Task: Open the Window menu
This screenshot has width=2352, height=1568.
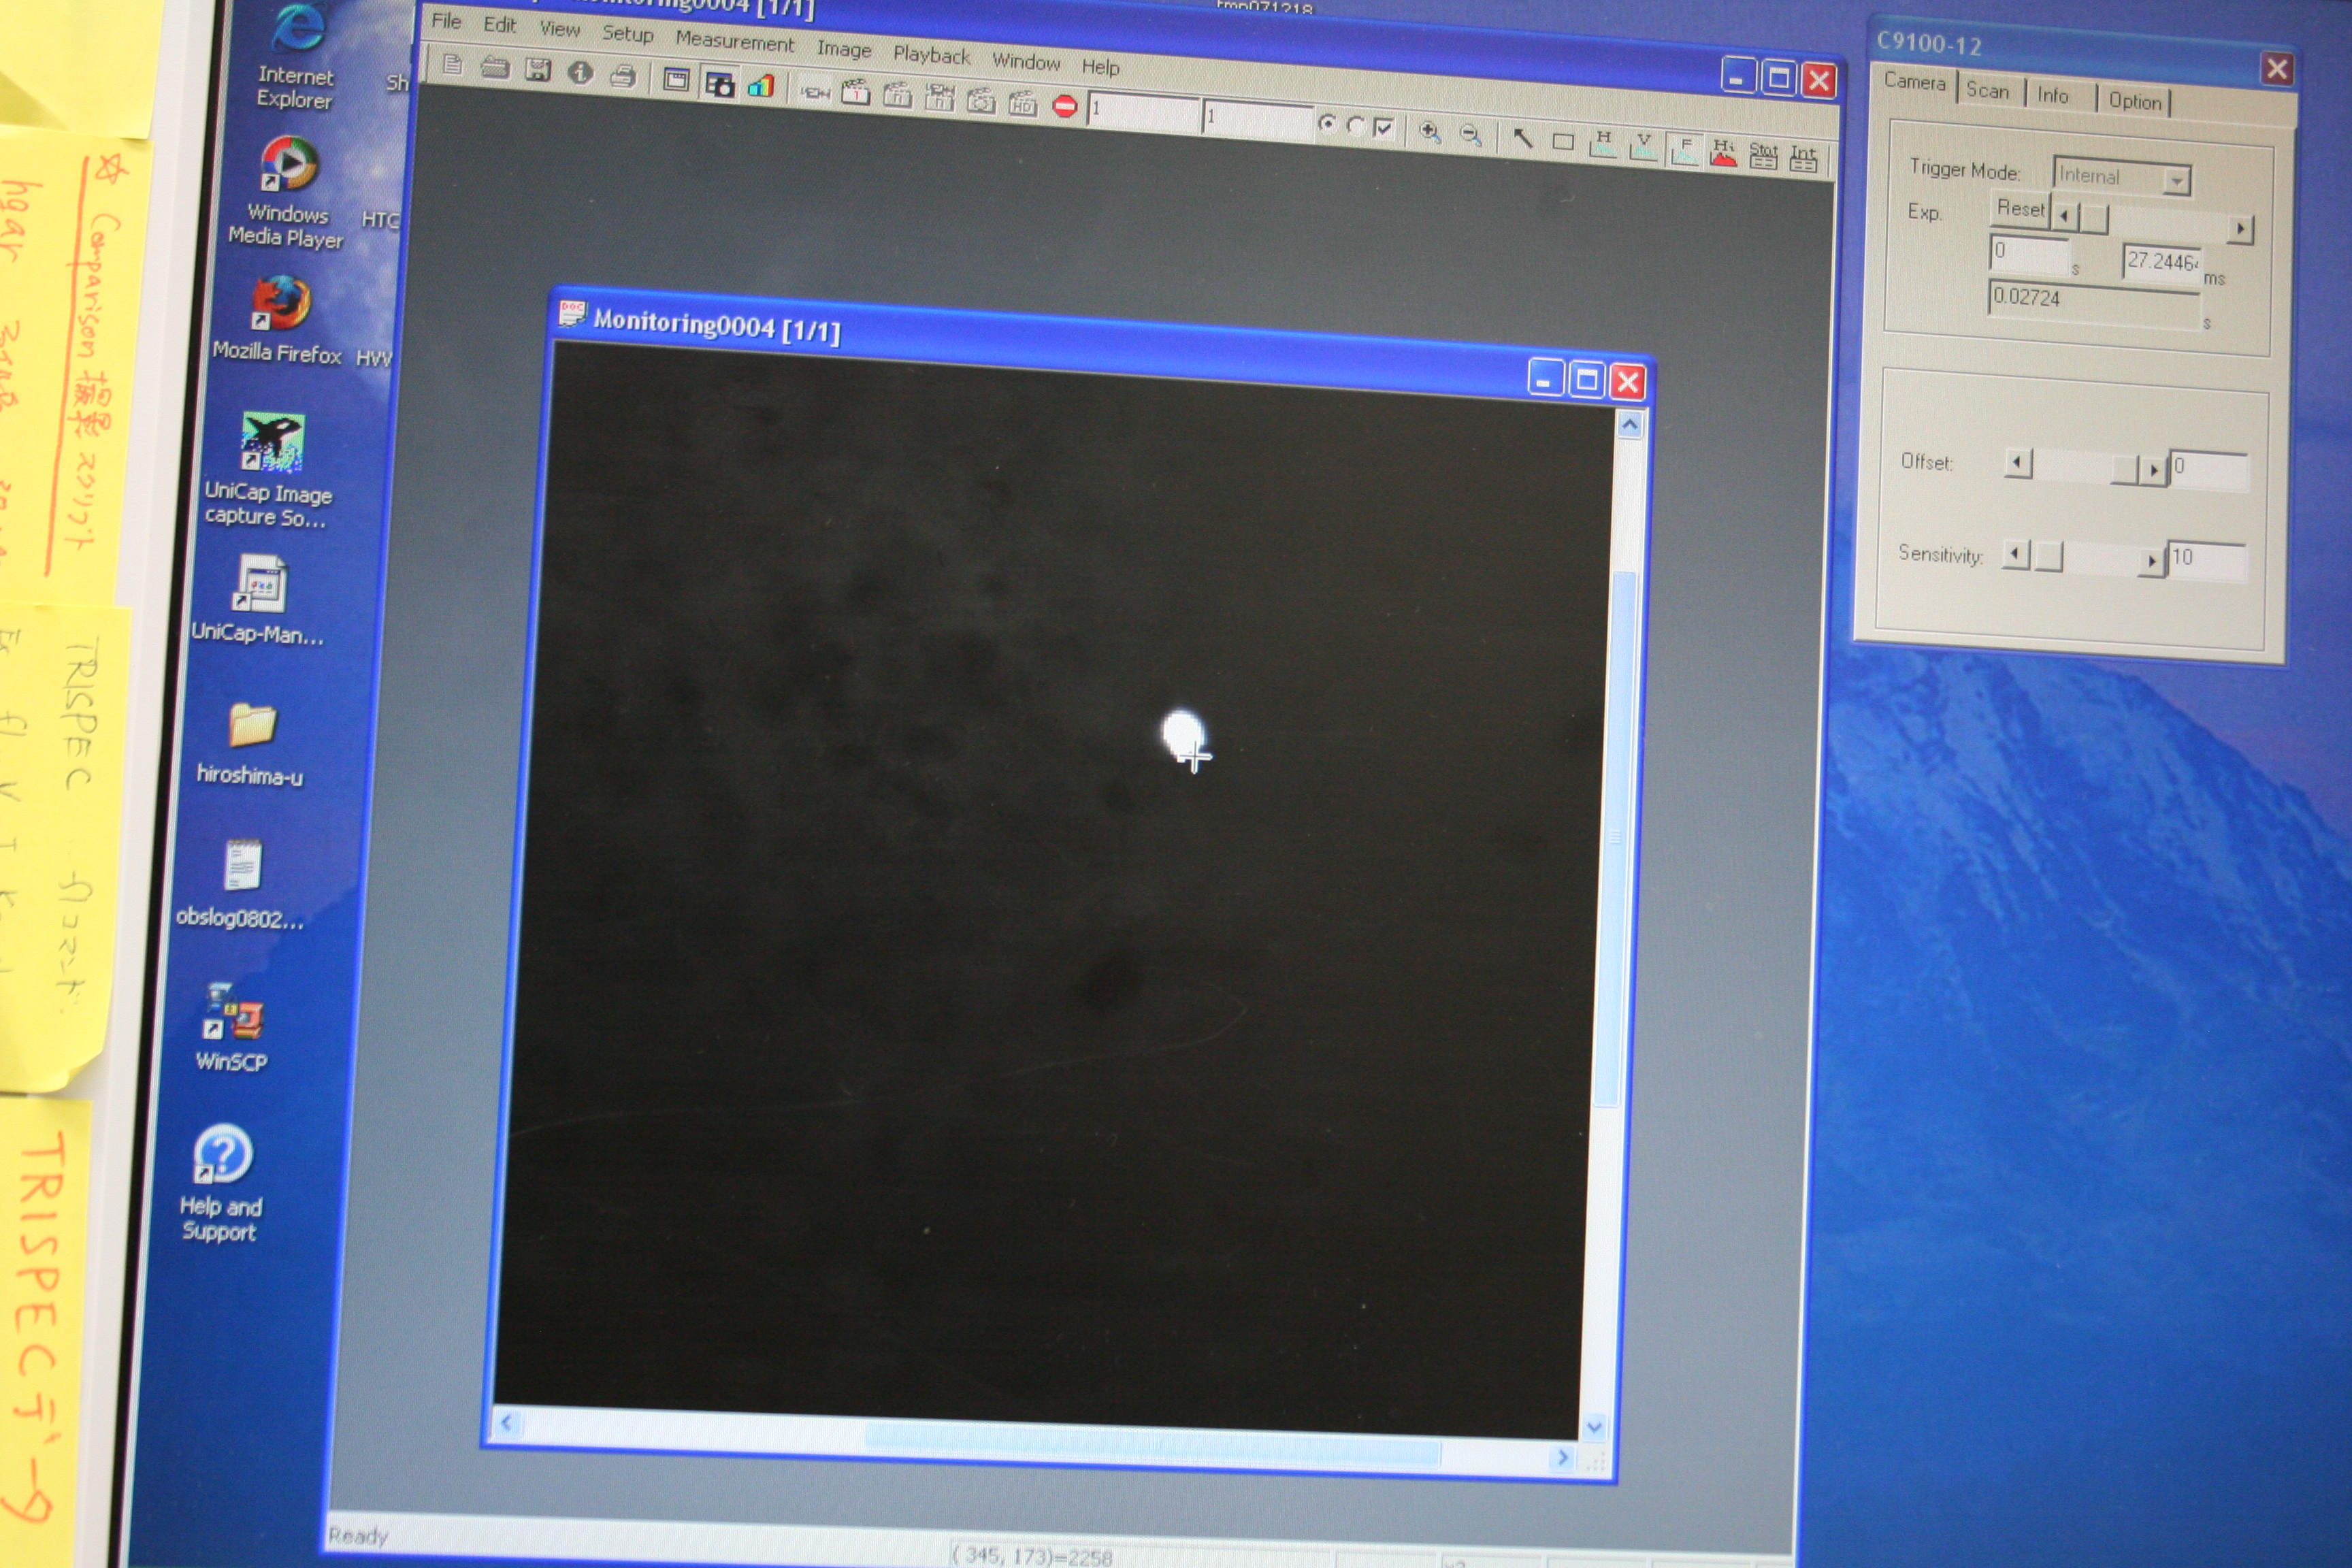Action: click(1026, 61)
